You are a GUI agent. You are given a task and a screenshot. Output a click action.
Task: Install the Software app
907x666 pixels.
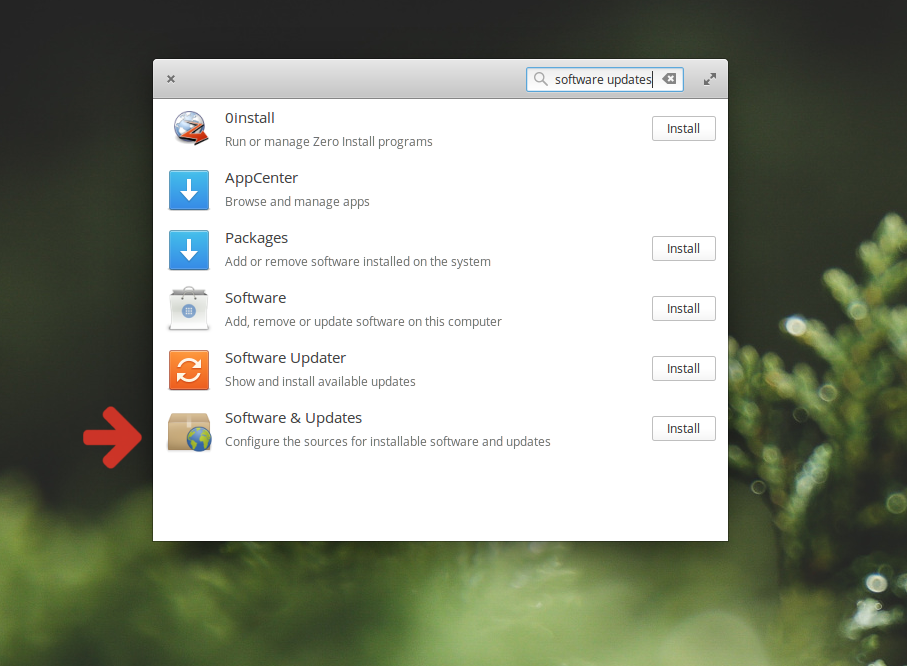(x=684, y=308)
